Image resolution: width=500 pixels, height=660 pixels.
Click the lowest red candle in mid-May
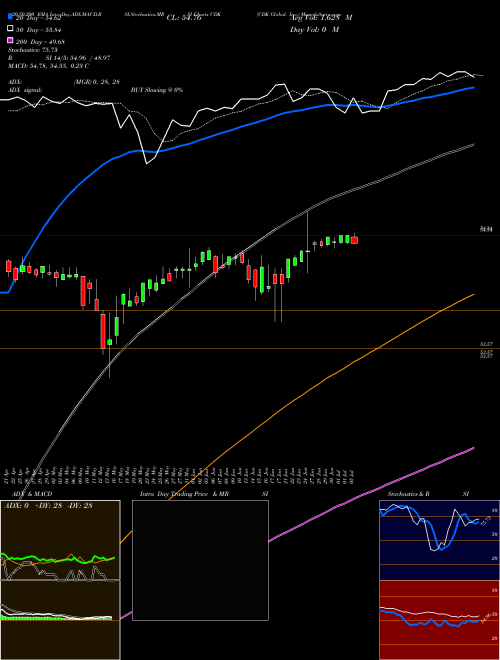[x=103, y=332]
